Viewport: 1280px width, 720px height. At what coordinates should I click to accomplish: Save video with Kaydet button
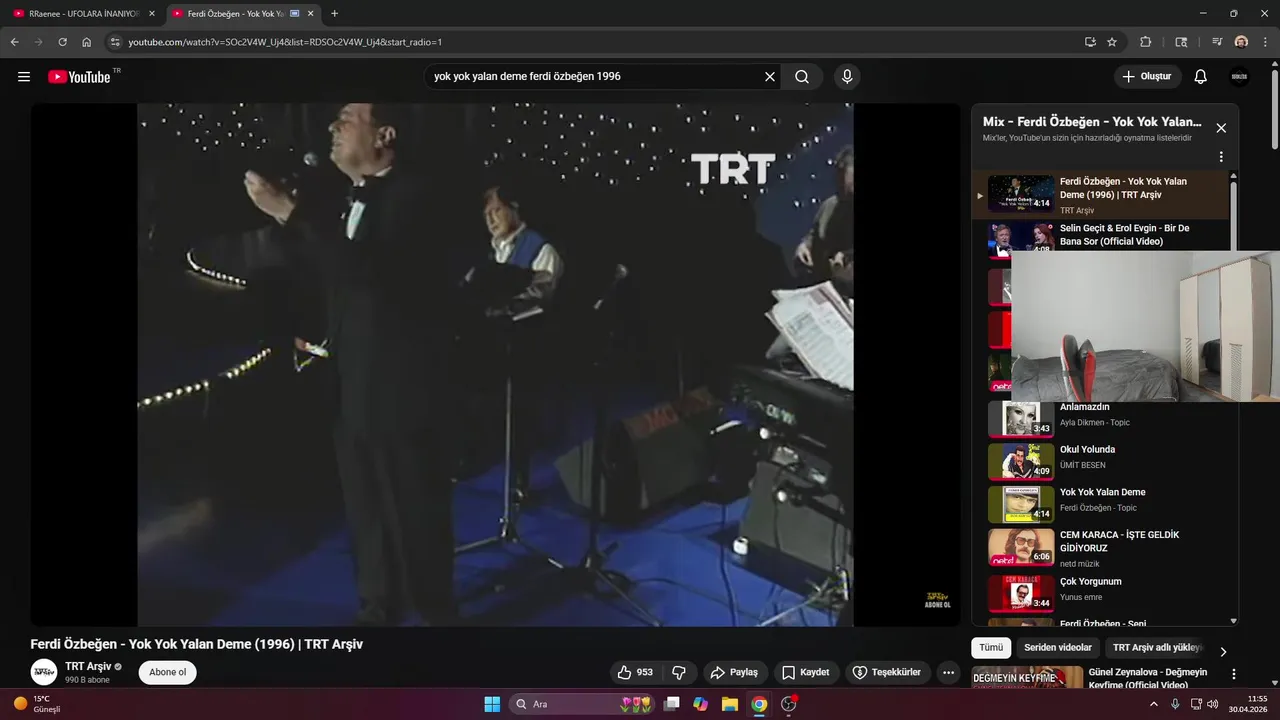click(x=806, y=672)
